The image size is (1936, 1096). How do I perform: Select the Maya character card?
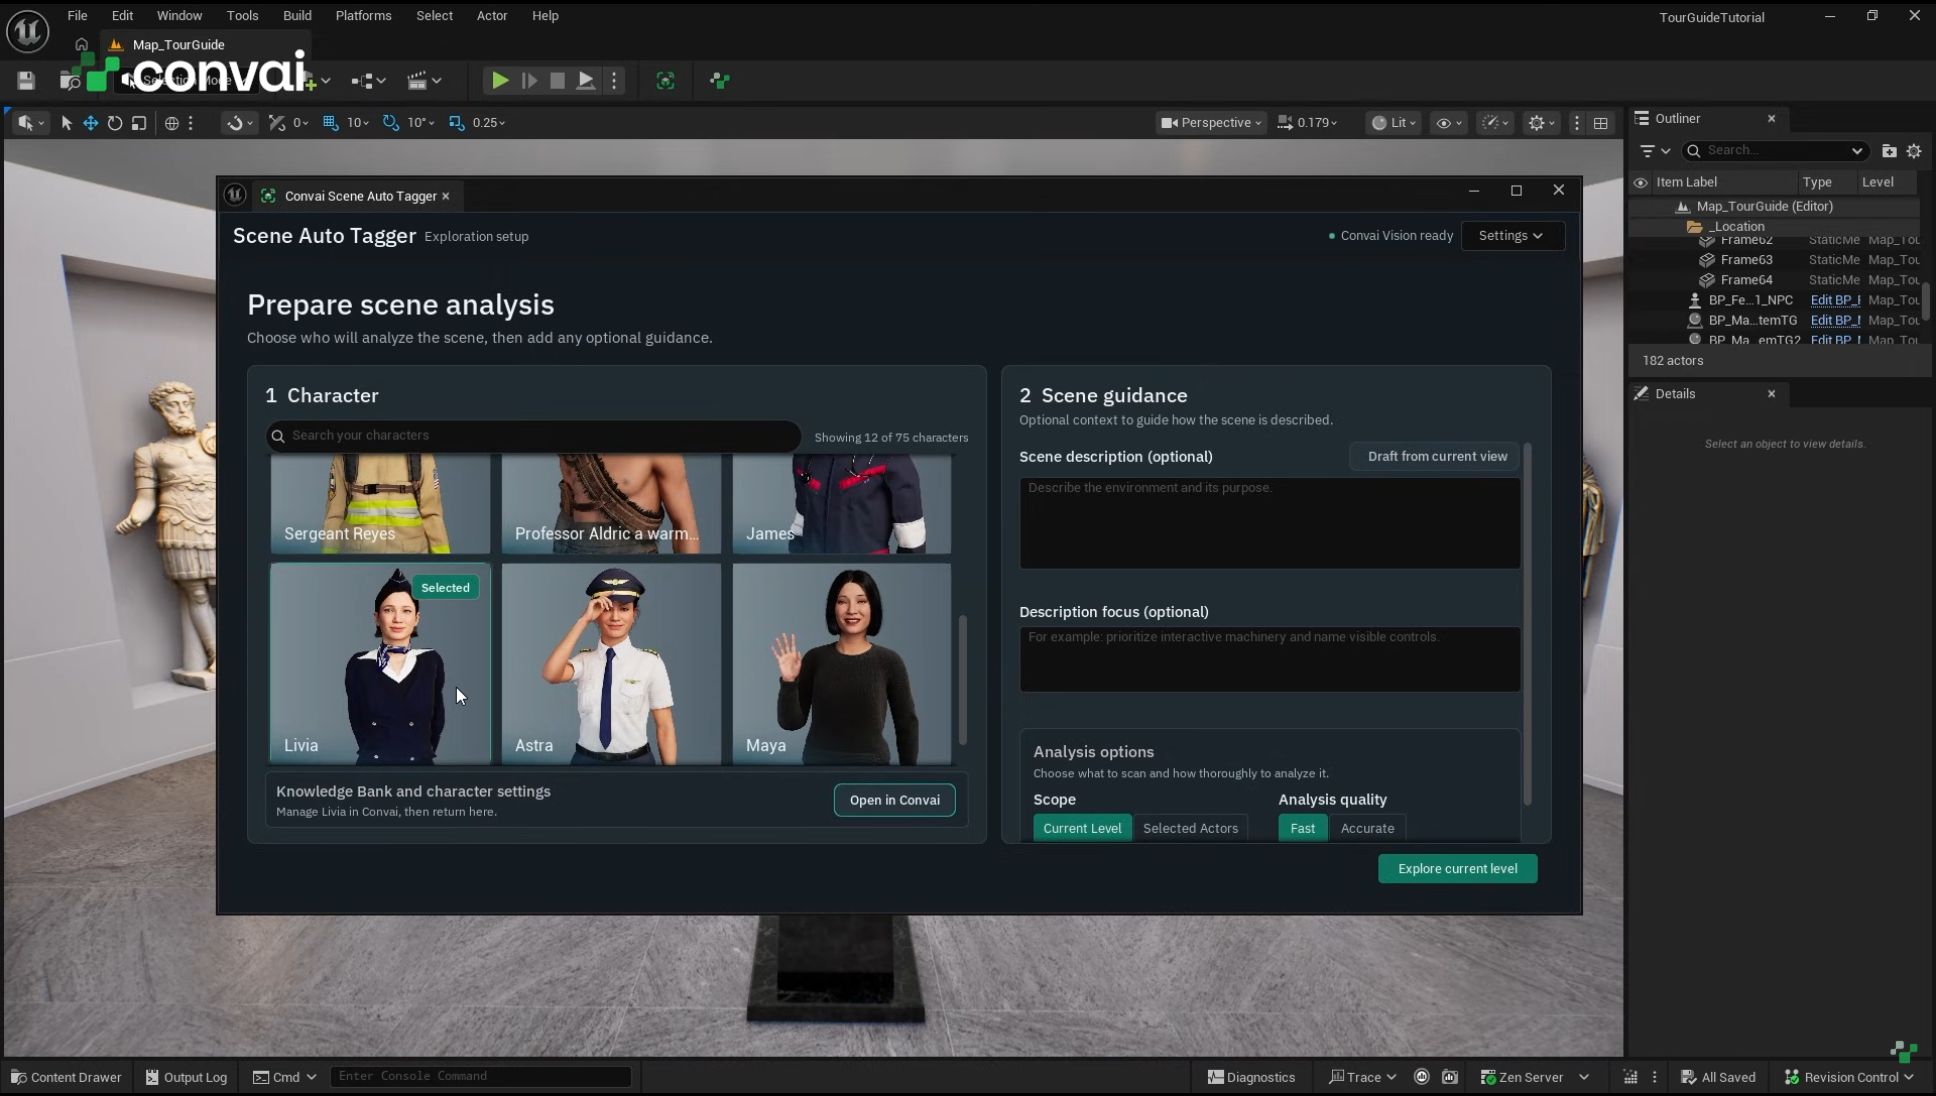click(842, 664)
